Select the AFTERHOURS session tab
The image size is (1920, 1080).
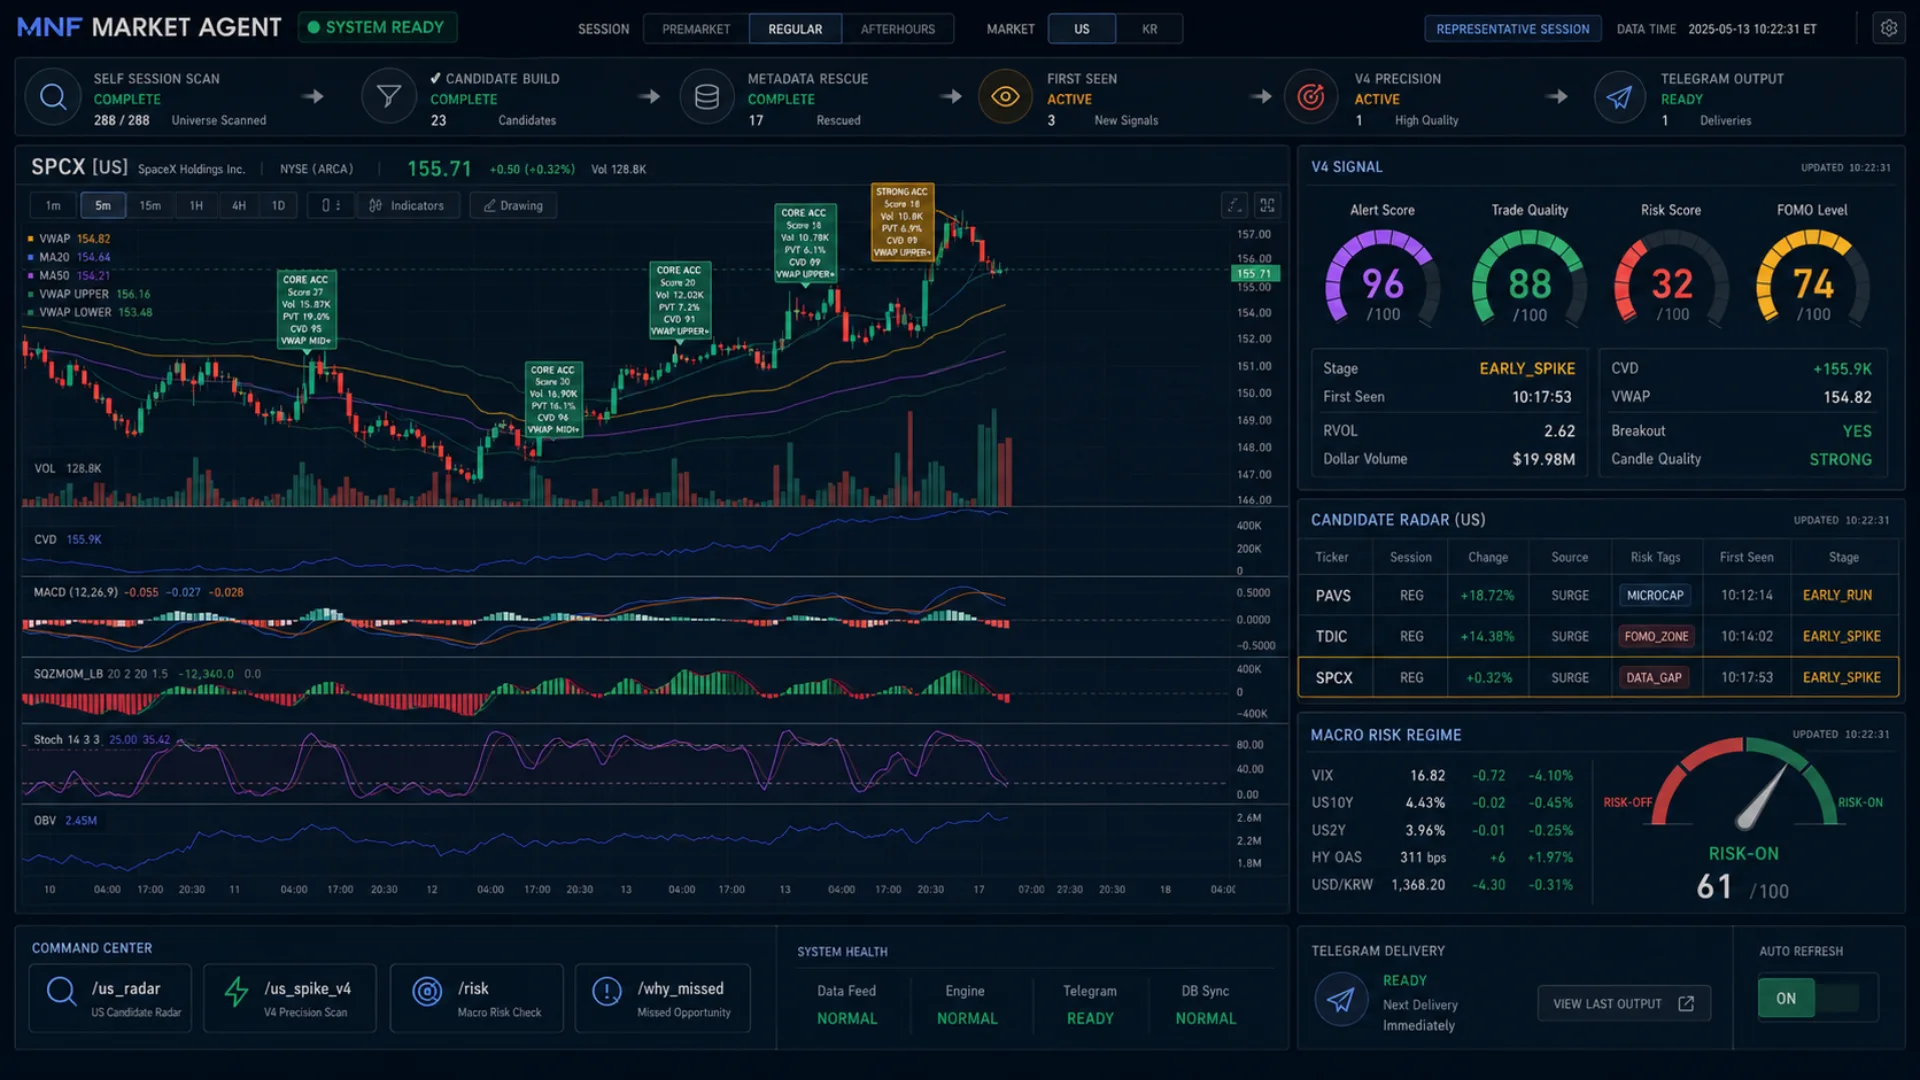click(898, 29)
